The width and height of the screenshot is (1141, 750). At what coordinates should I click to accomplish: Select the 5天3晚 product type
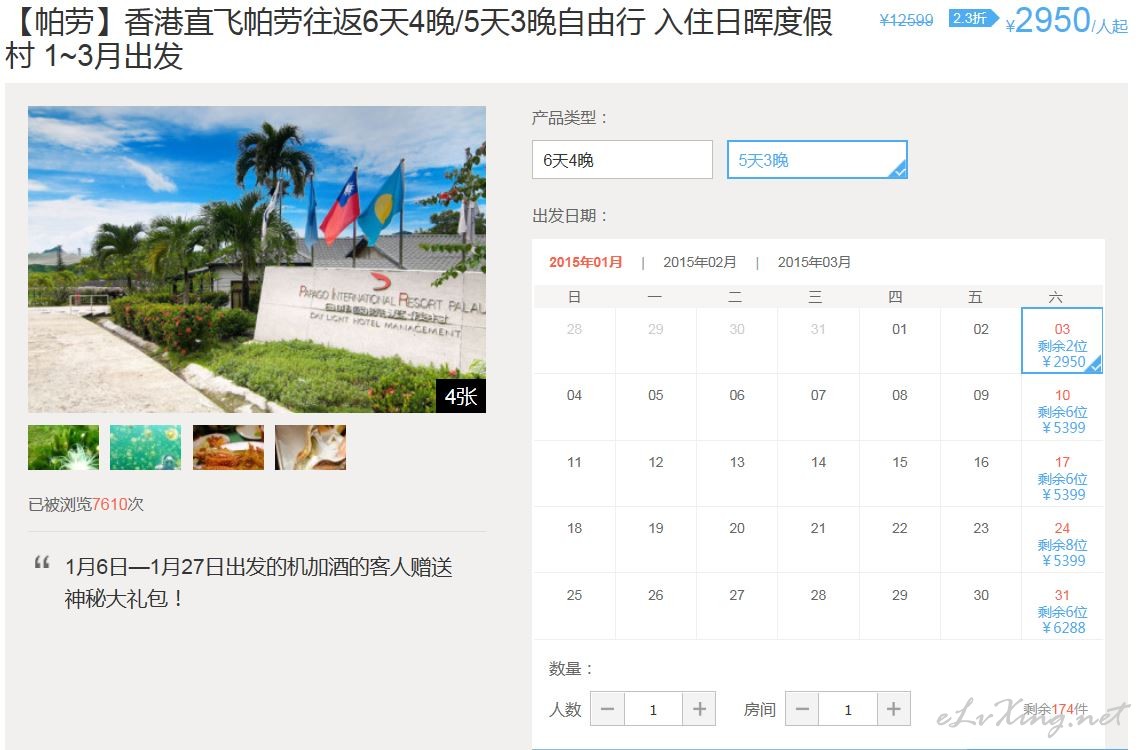[817, 159]
